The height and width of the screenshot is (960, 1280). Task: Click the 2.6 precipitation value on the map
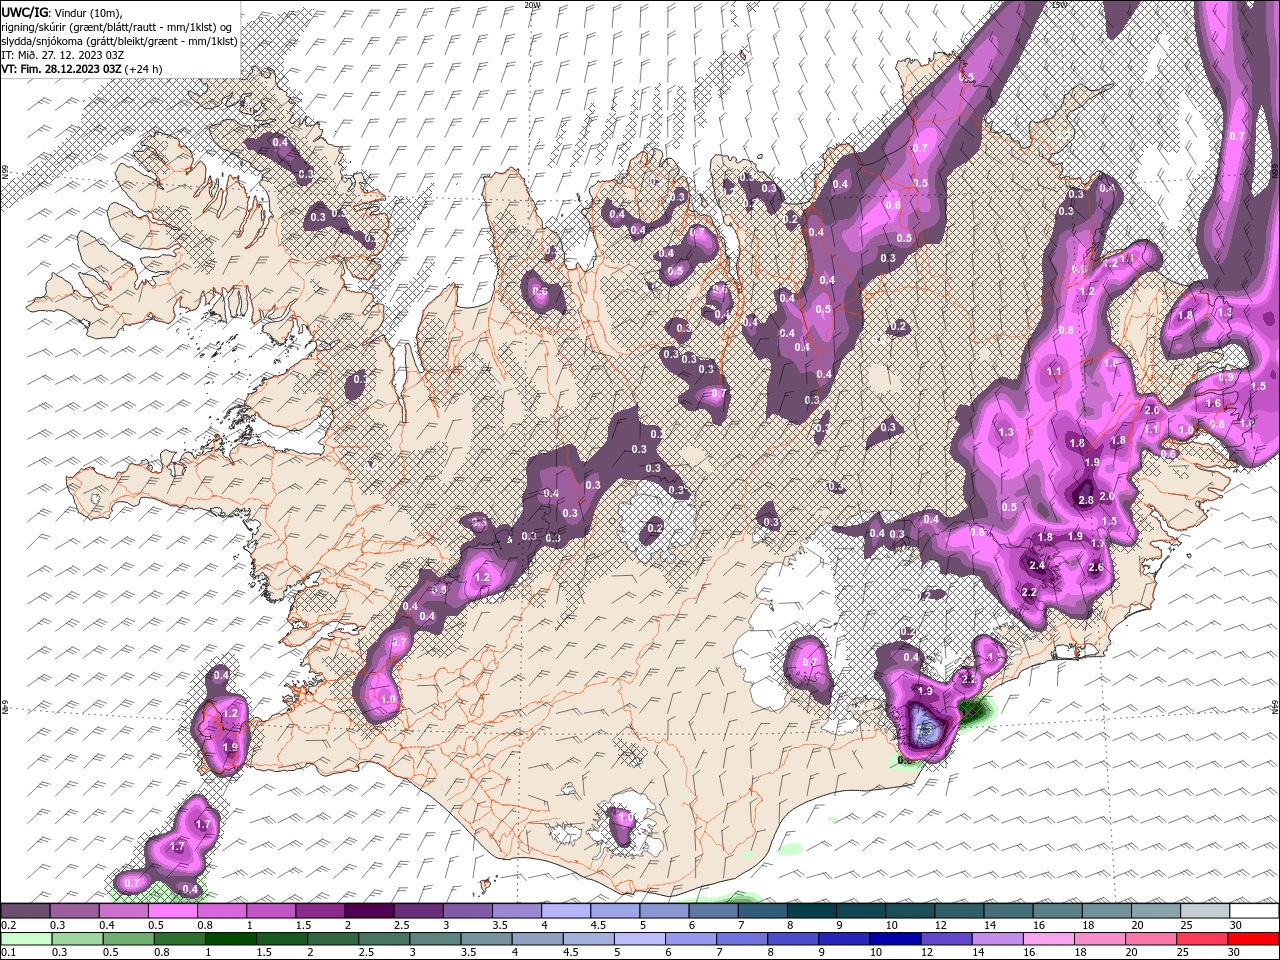1095,568
